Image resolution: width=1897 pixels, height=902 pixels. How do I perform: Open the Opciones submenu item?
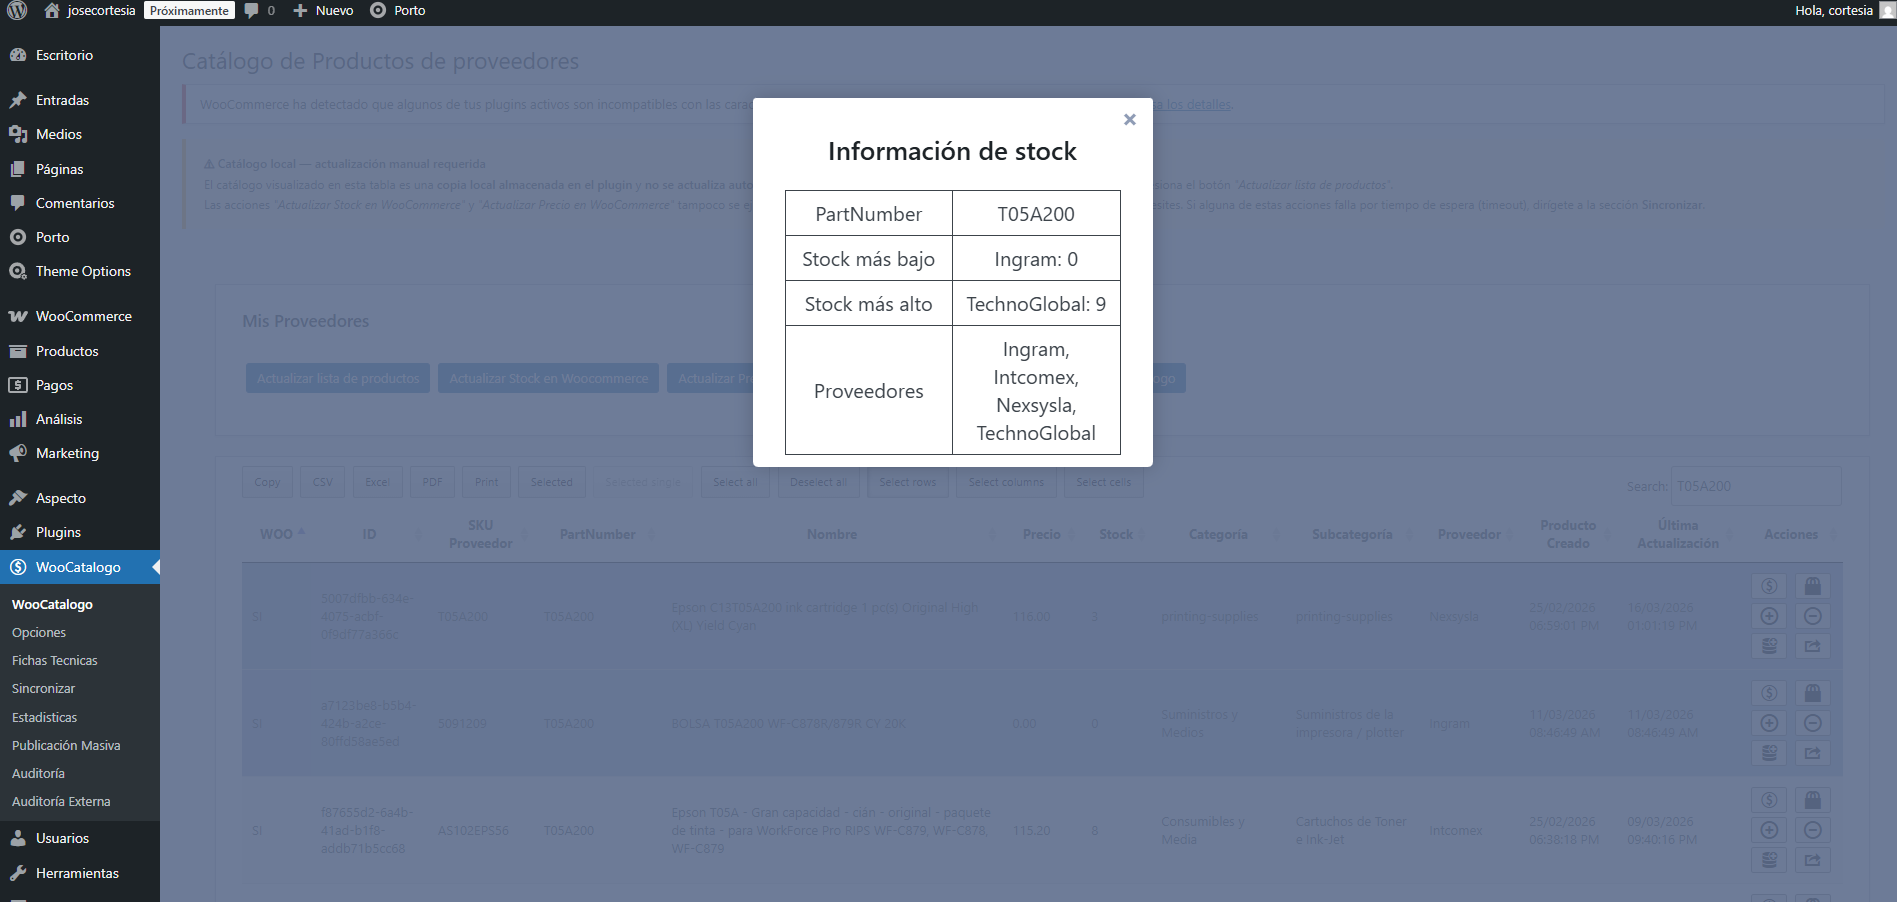pos(39,632)
